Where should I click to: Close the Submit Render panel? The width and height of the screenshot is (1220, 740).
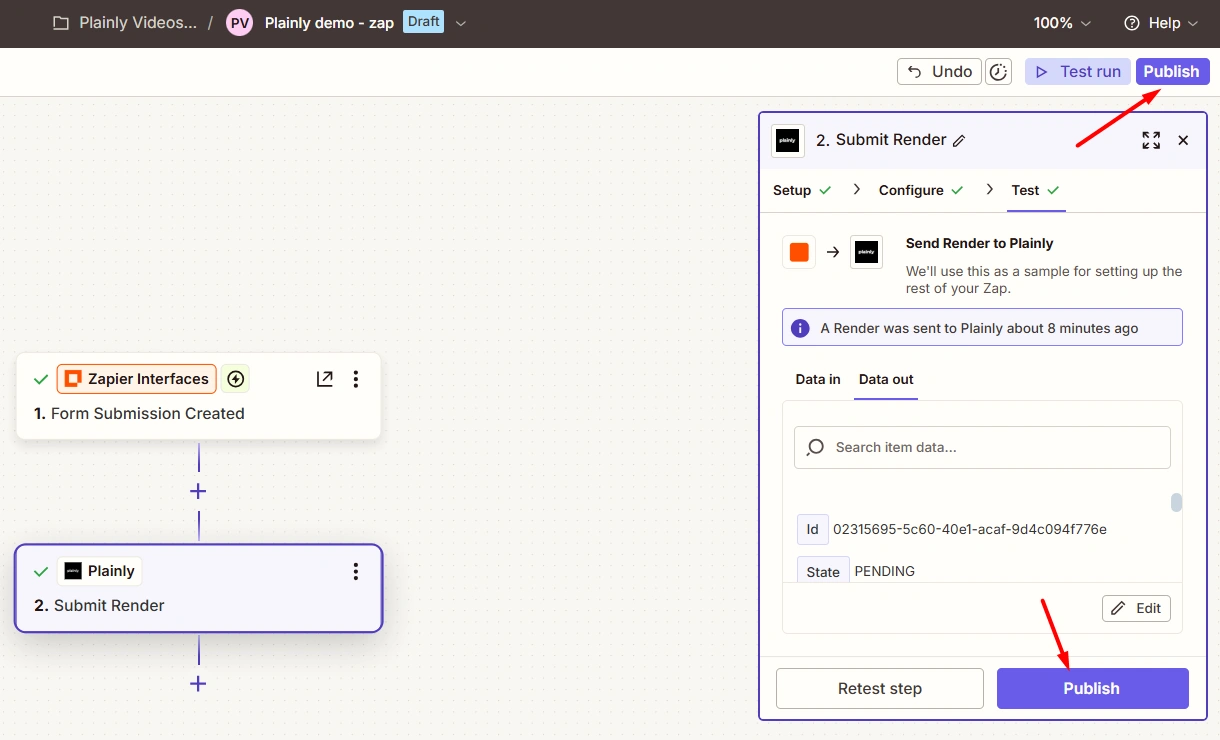[1183, 141]
